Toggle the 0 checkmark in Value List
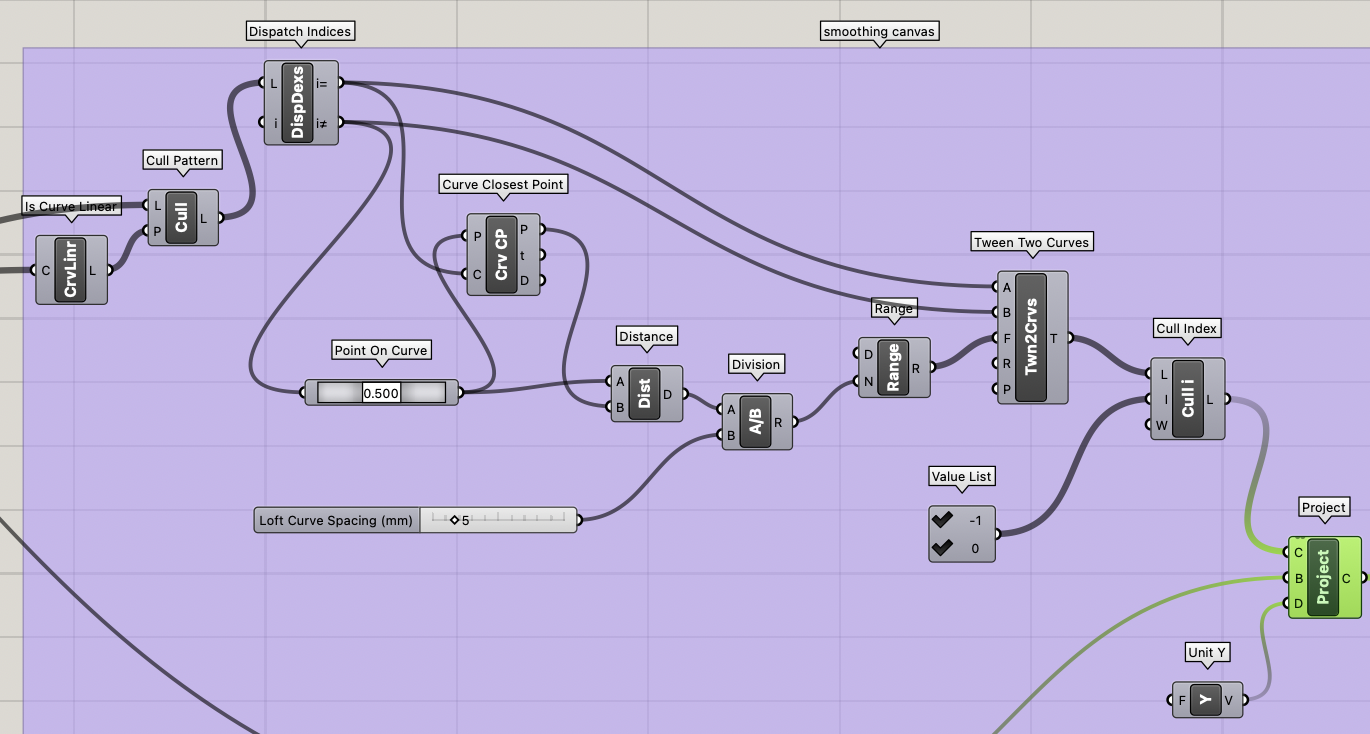The height and width of the screenshot is (734, 1370). pyautogui.click(x=941, y=548)
